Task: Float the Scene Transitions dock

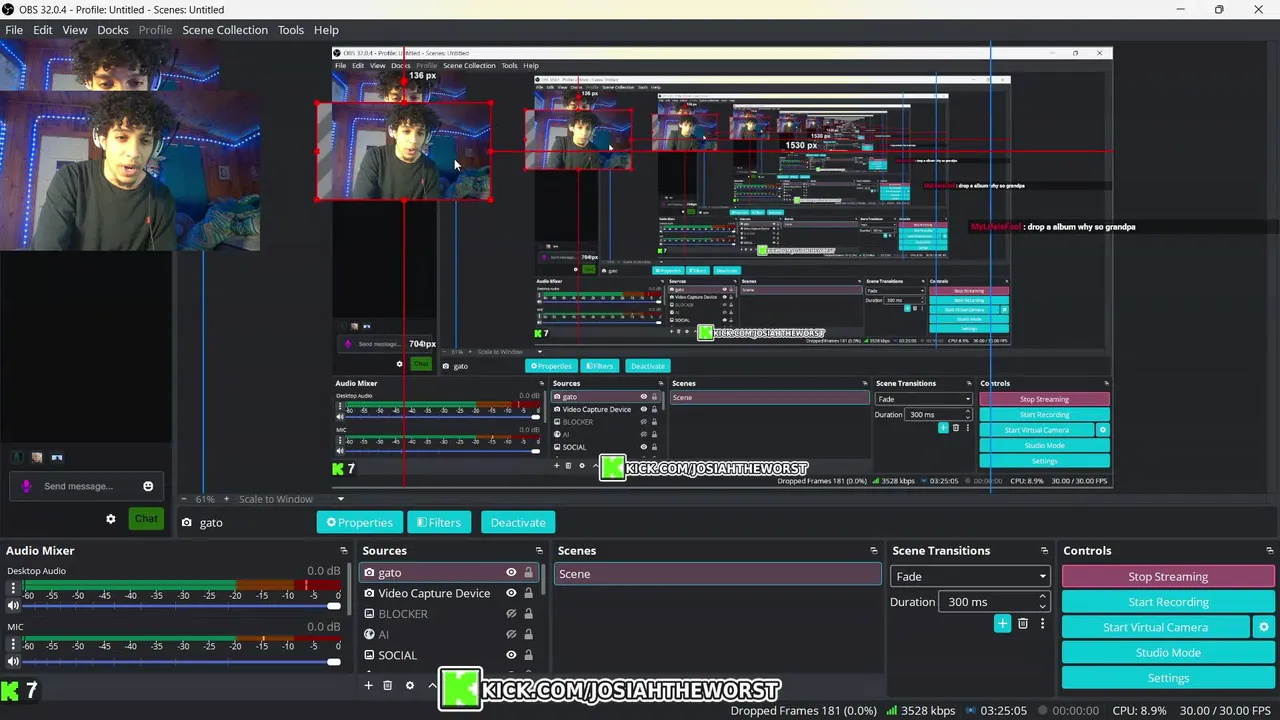Action: [1044, 551]
